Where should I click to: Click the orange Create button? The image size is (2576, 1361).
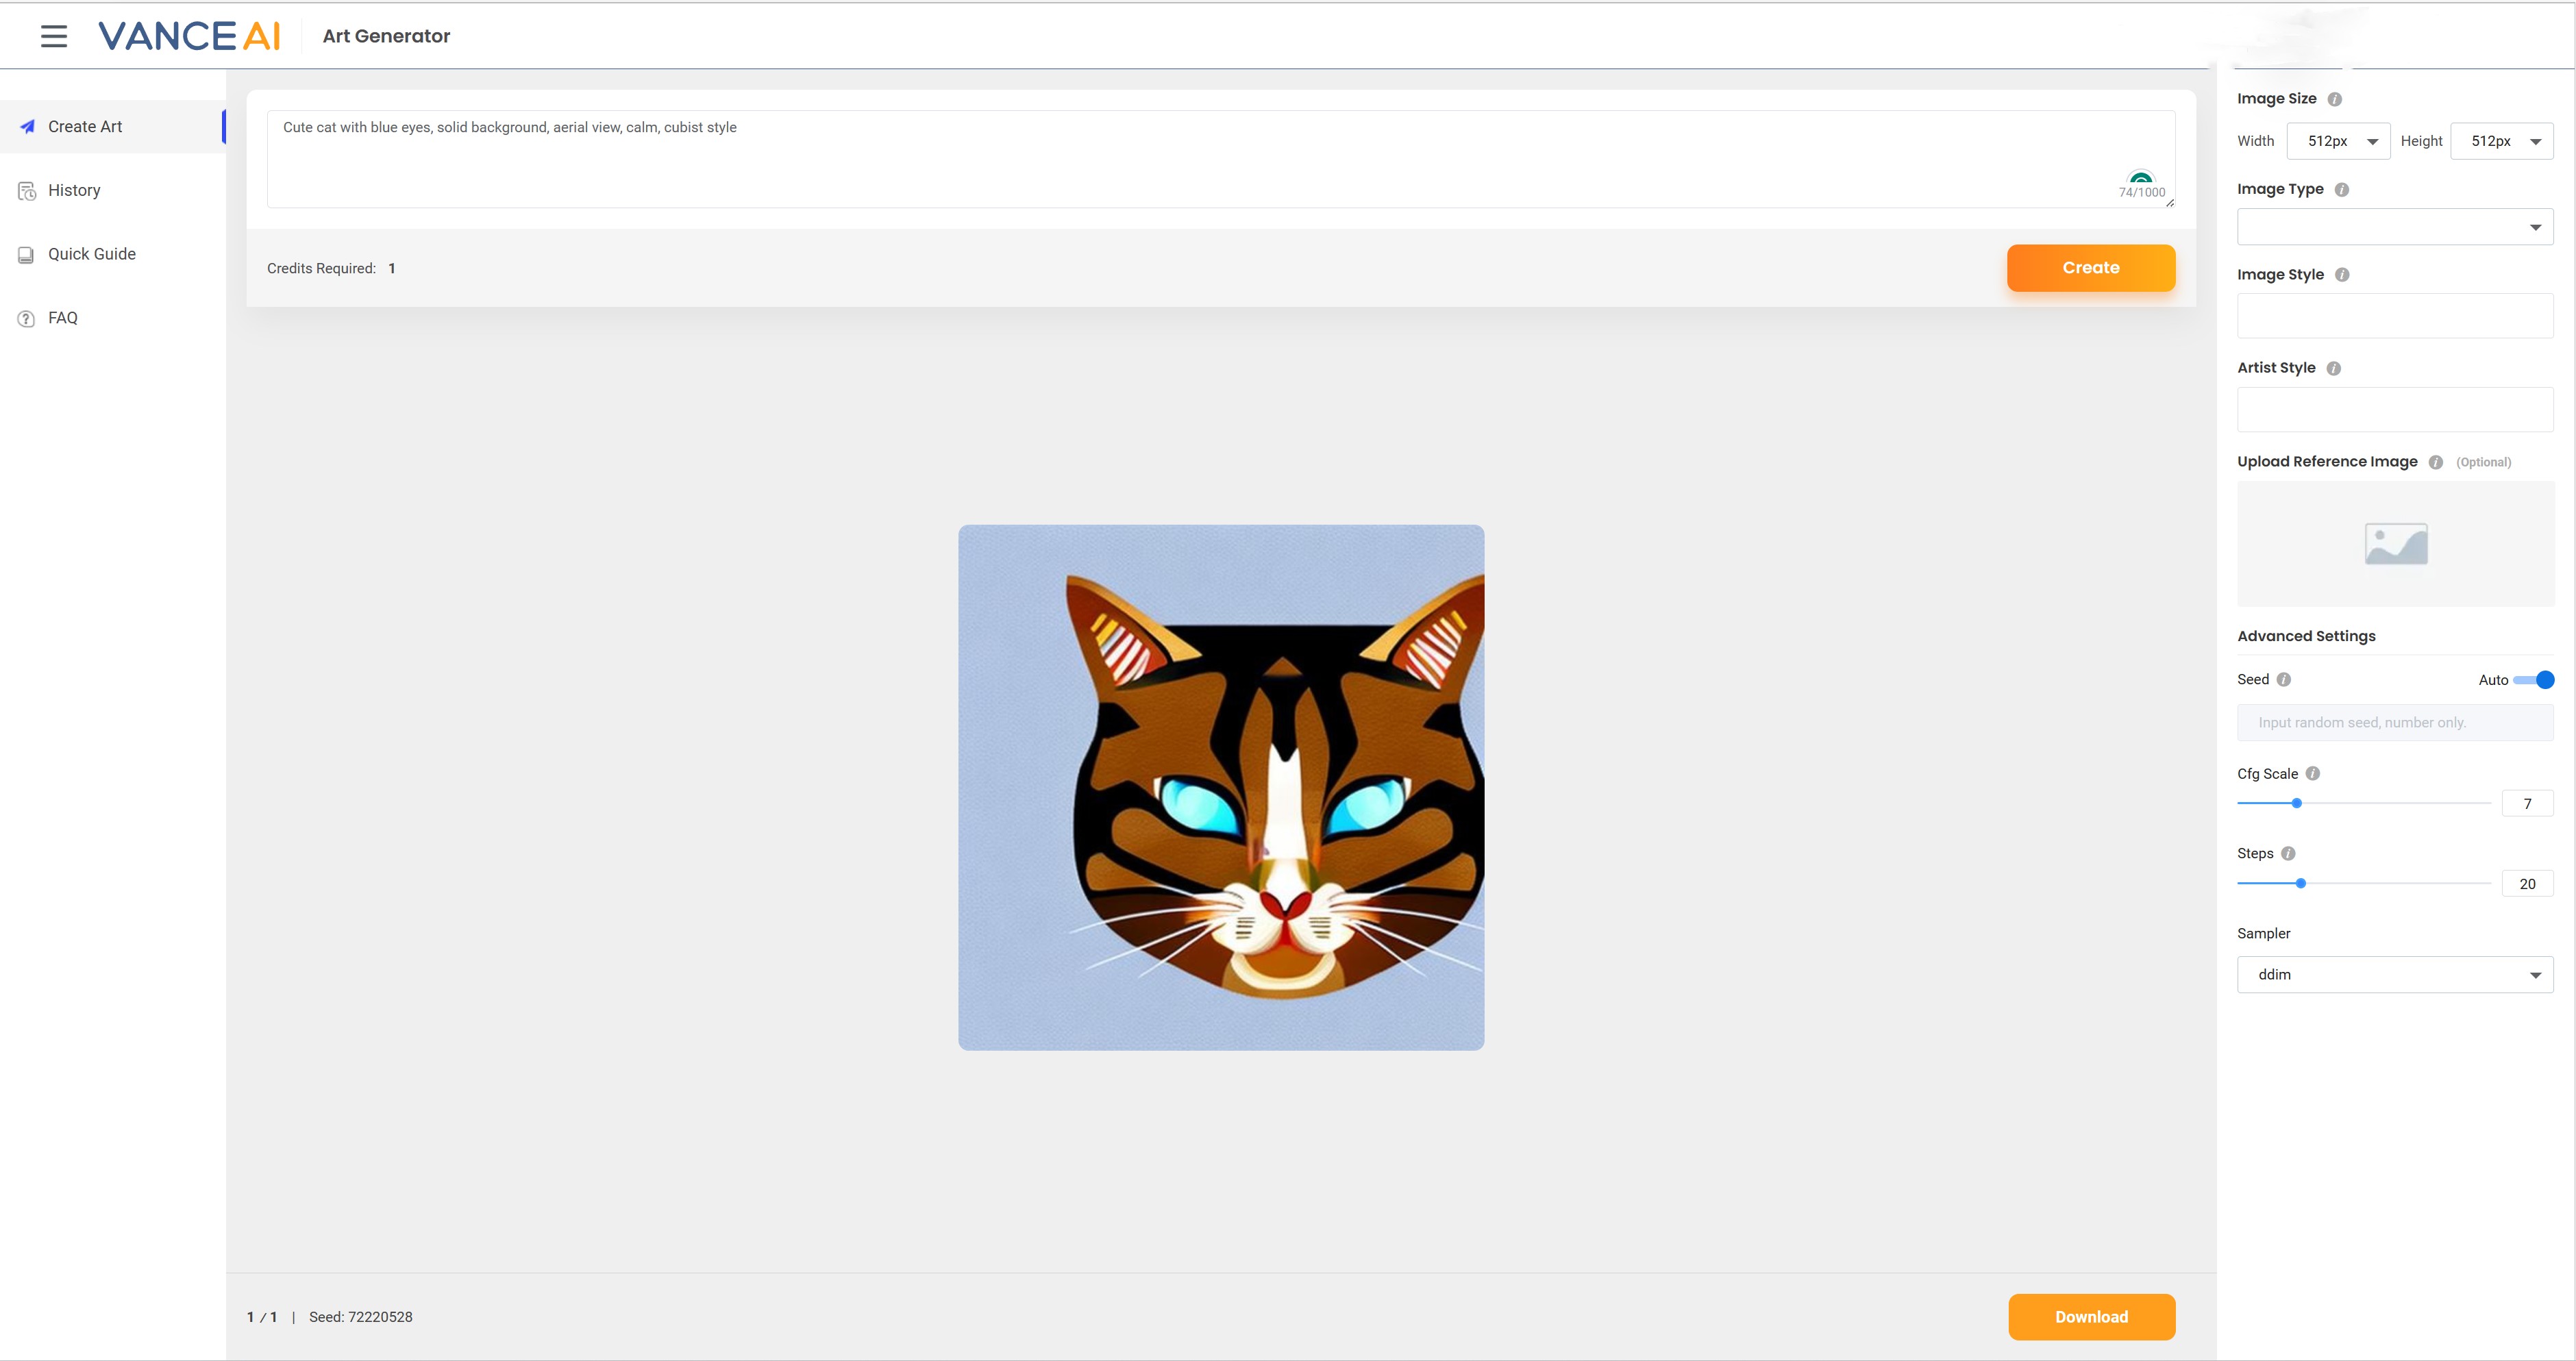click(2090, 268)
